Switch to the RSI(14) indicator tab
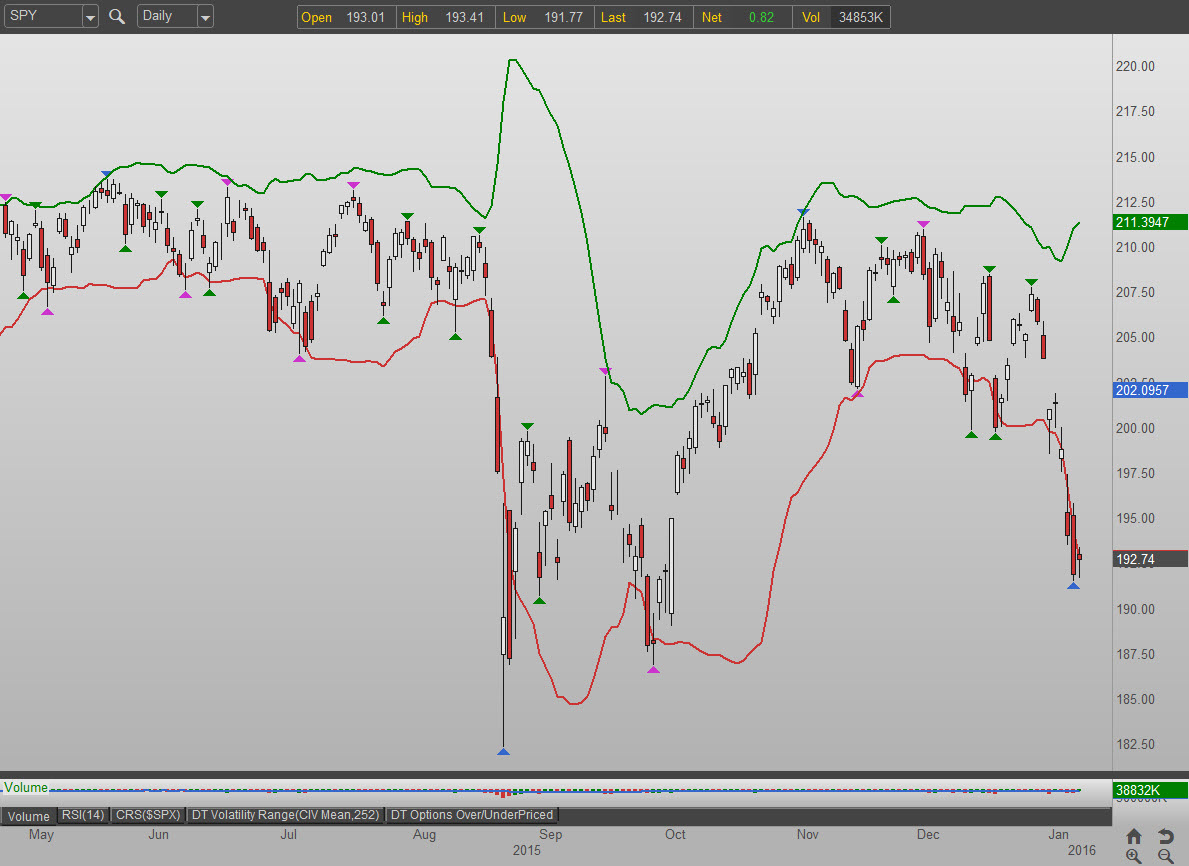1189x866 pixels. [83, 814]
